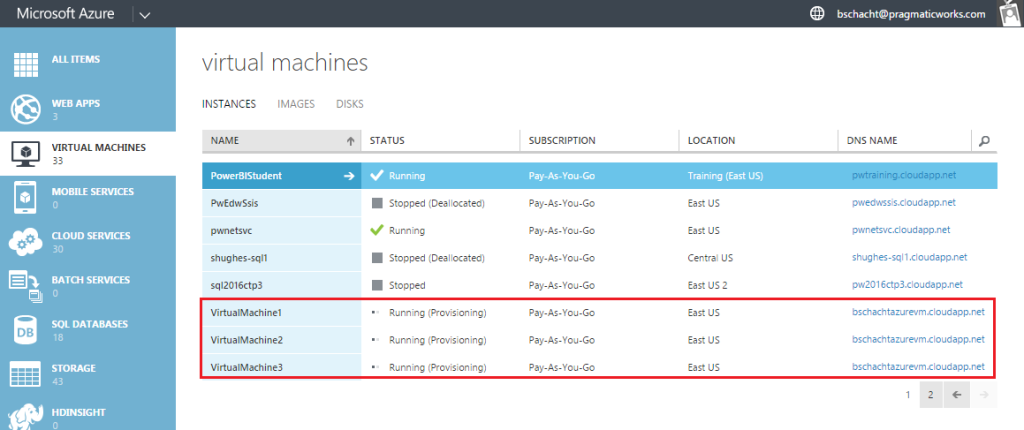
Task: Select the VirtualMachine2 row
Action: 247,340
